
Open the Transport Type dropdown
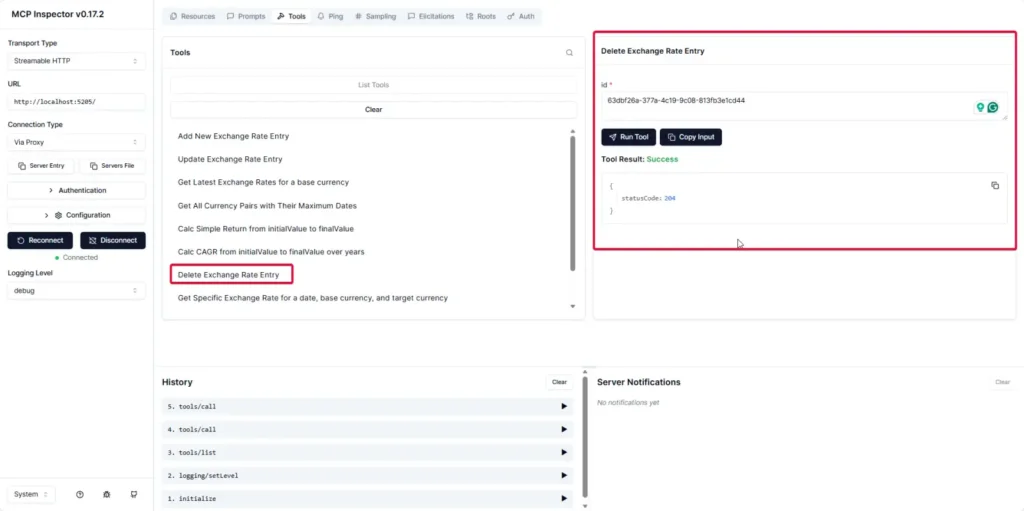[x=76, y=61]
